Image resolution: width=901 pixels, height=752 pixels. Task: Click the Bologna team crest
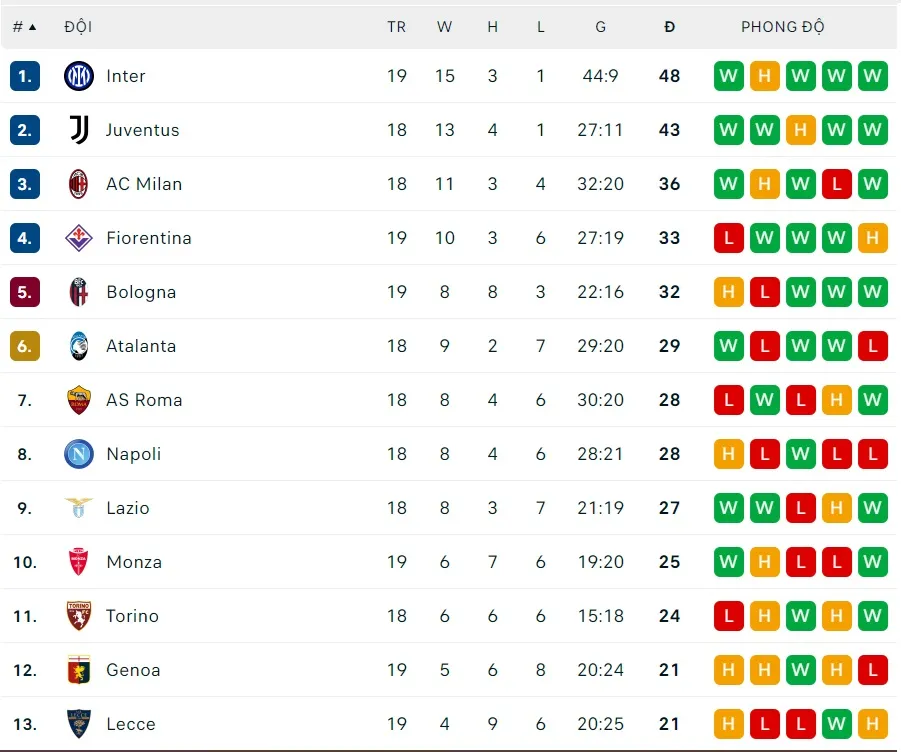pyautogui.click(x=79, y=292)
